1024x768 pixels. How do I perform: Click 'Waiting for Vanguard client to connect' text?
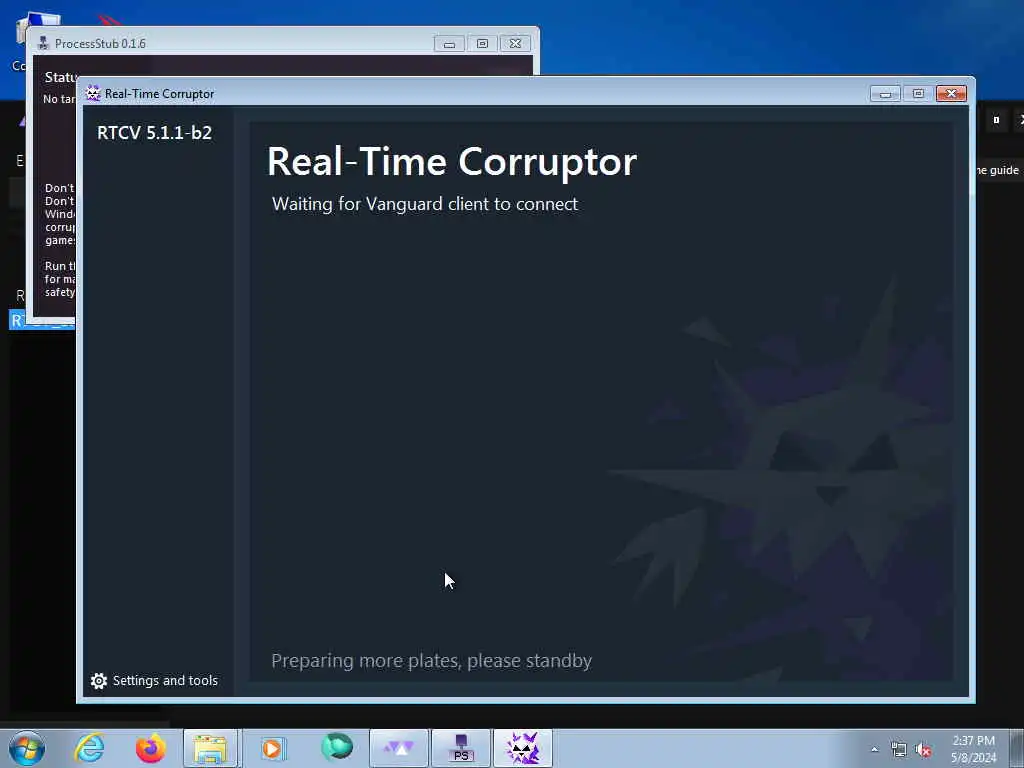coord(424,204)
